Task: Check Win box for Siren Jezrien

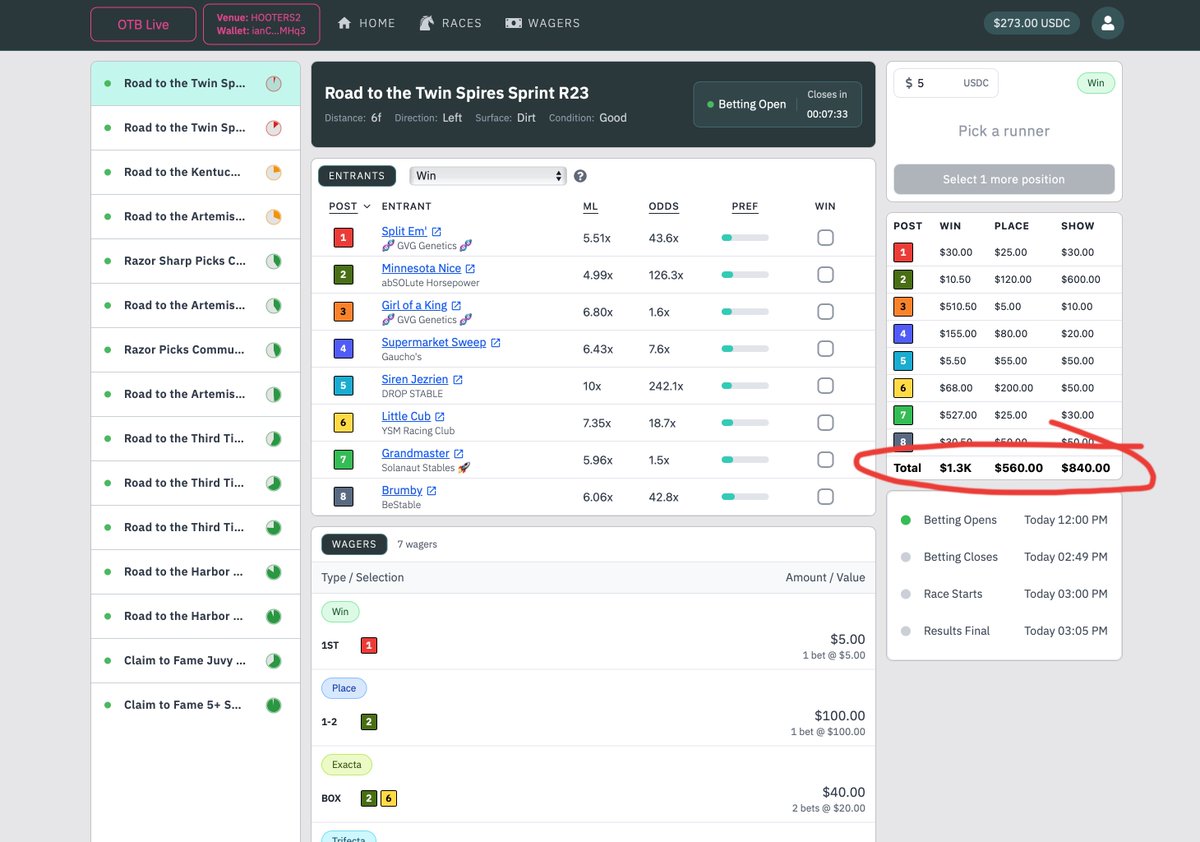Action: (x=825, y=386)
